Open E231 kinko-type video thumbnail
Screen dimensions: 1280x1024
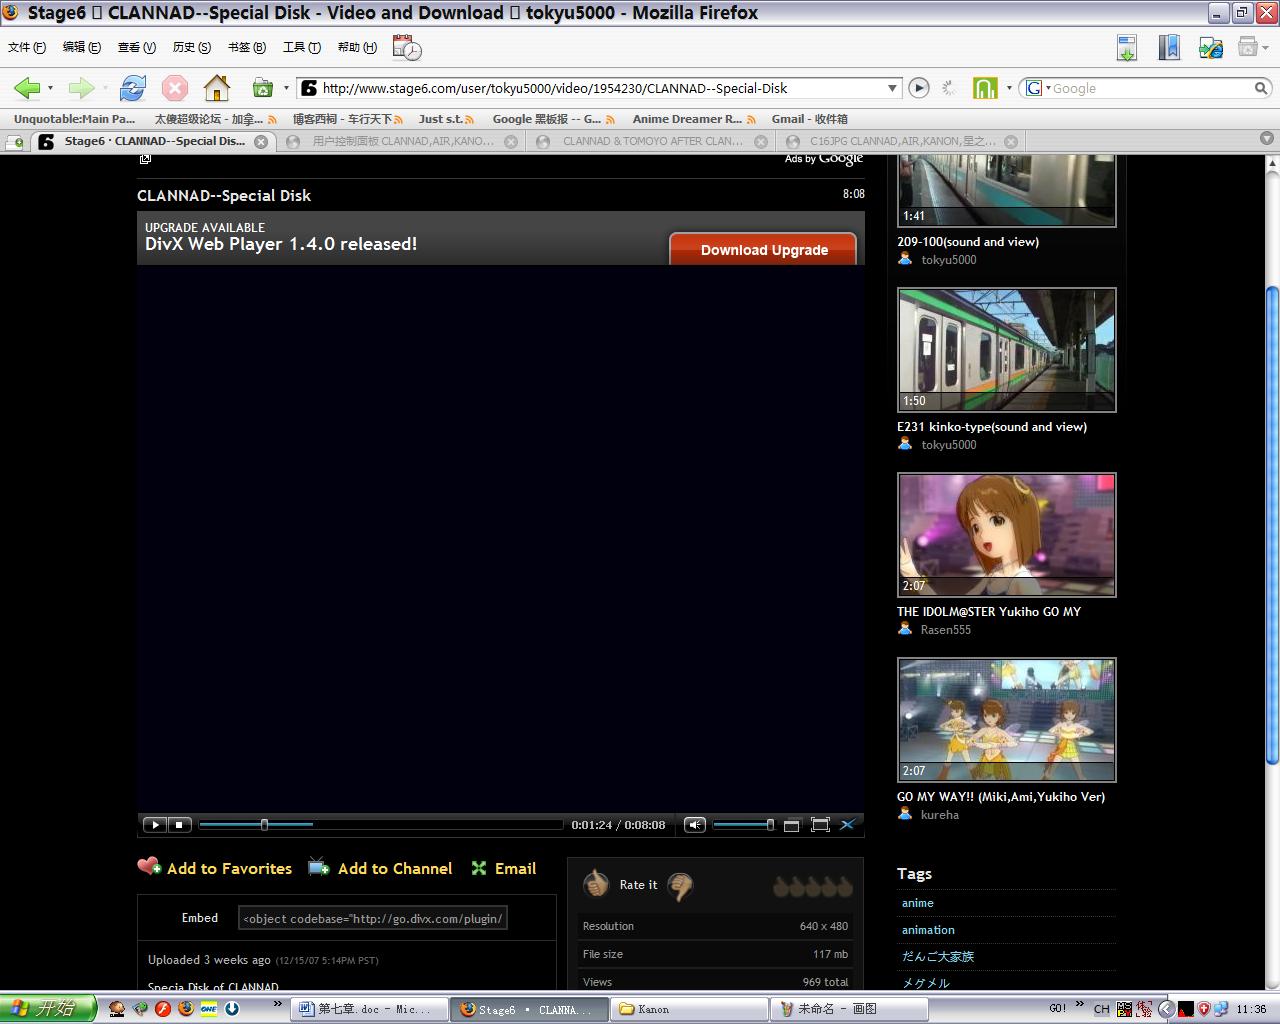point(1007,350)
